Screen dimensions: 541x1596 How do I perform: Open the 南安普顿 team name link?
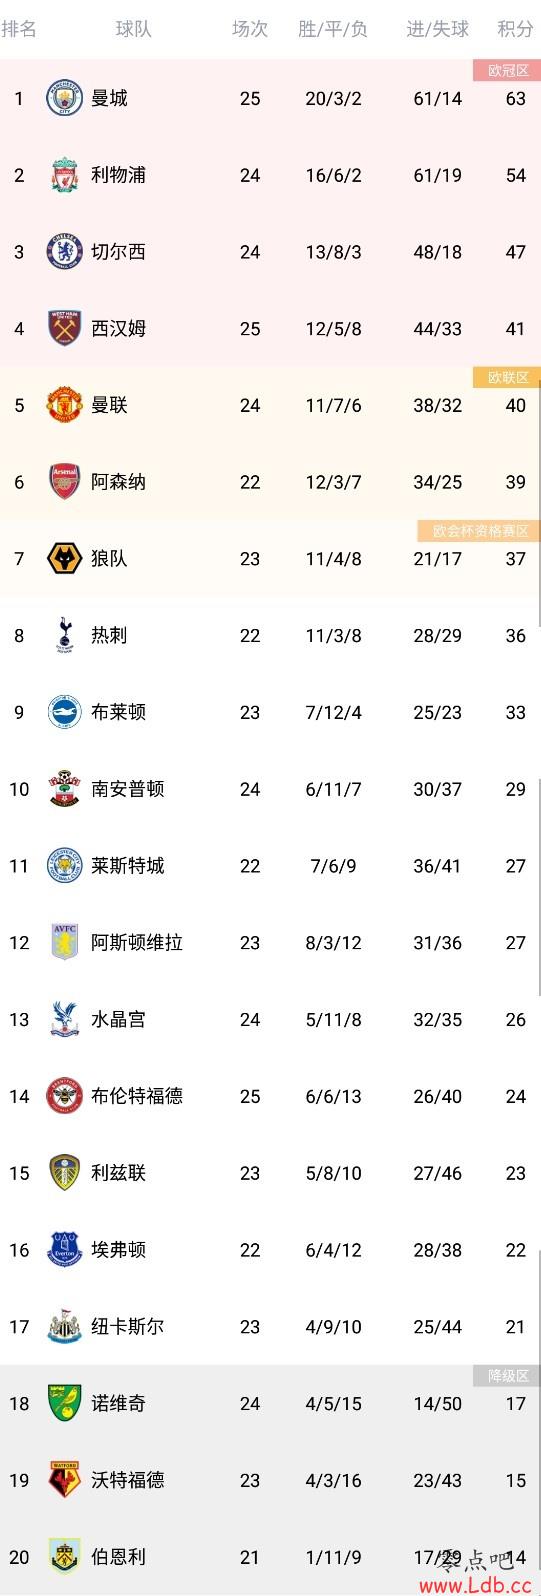127,789
